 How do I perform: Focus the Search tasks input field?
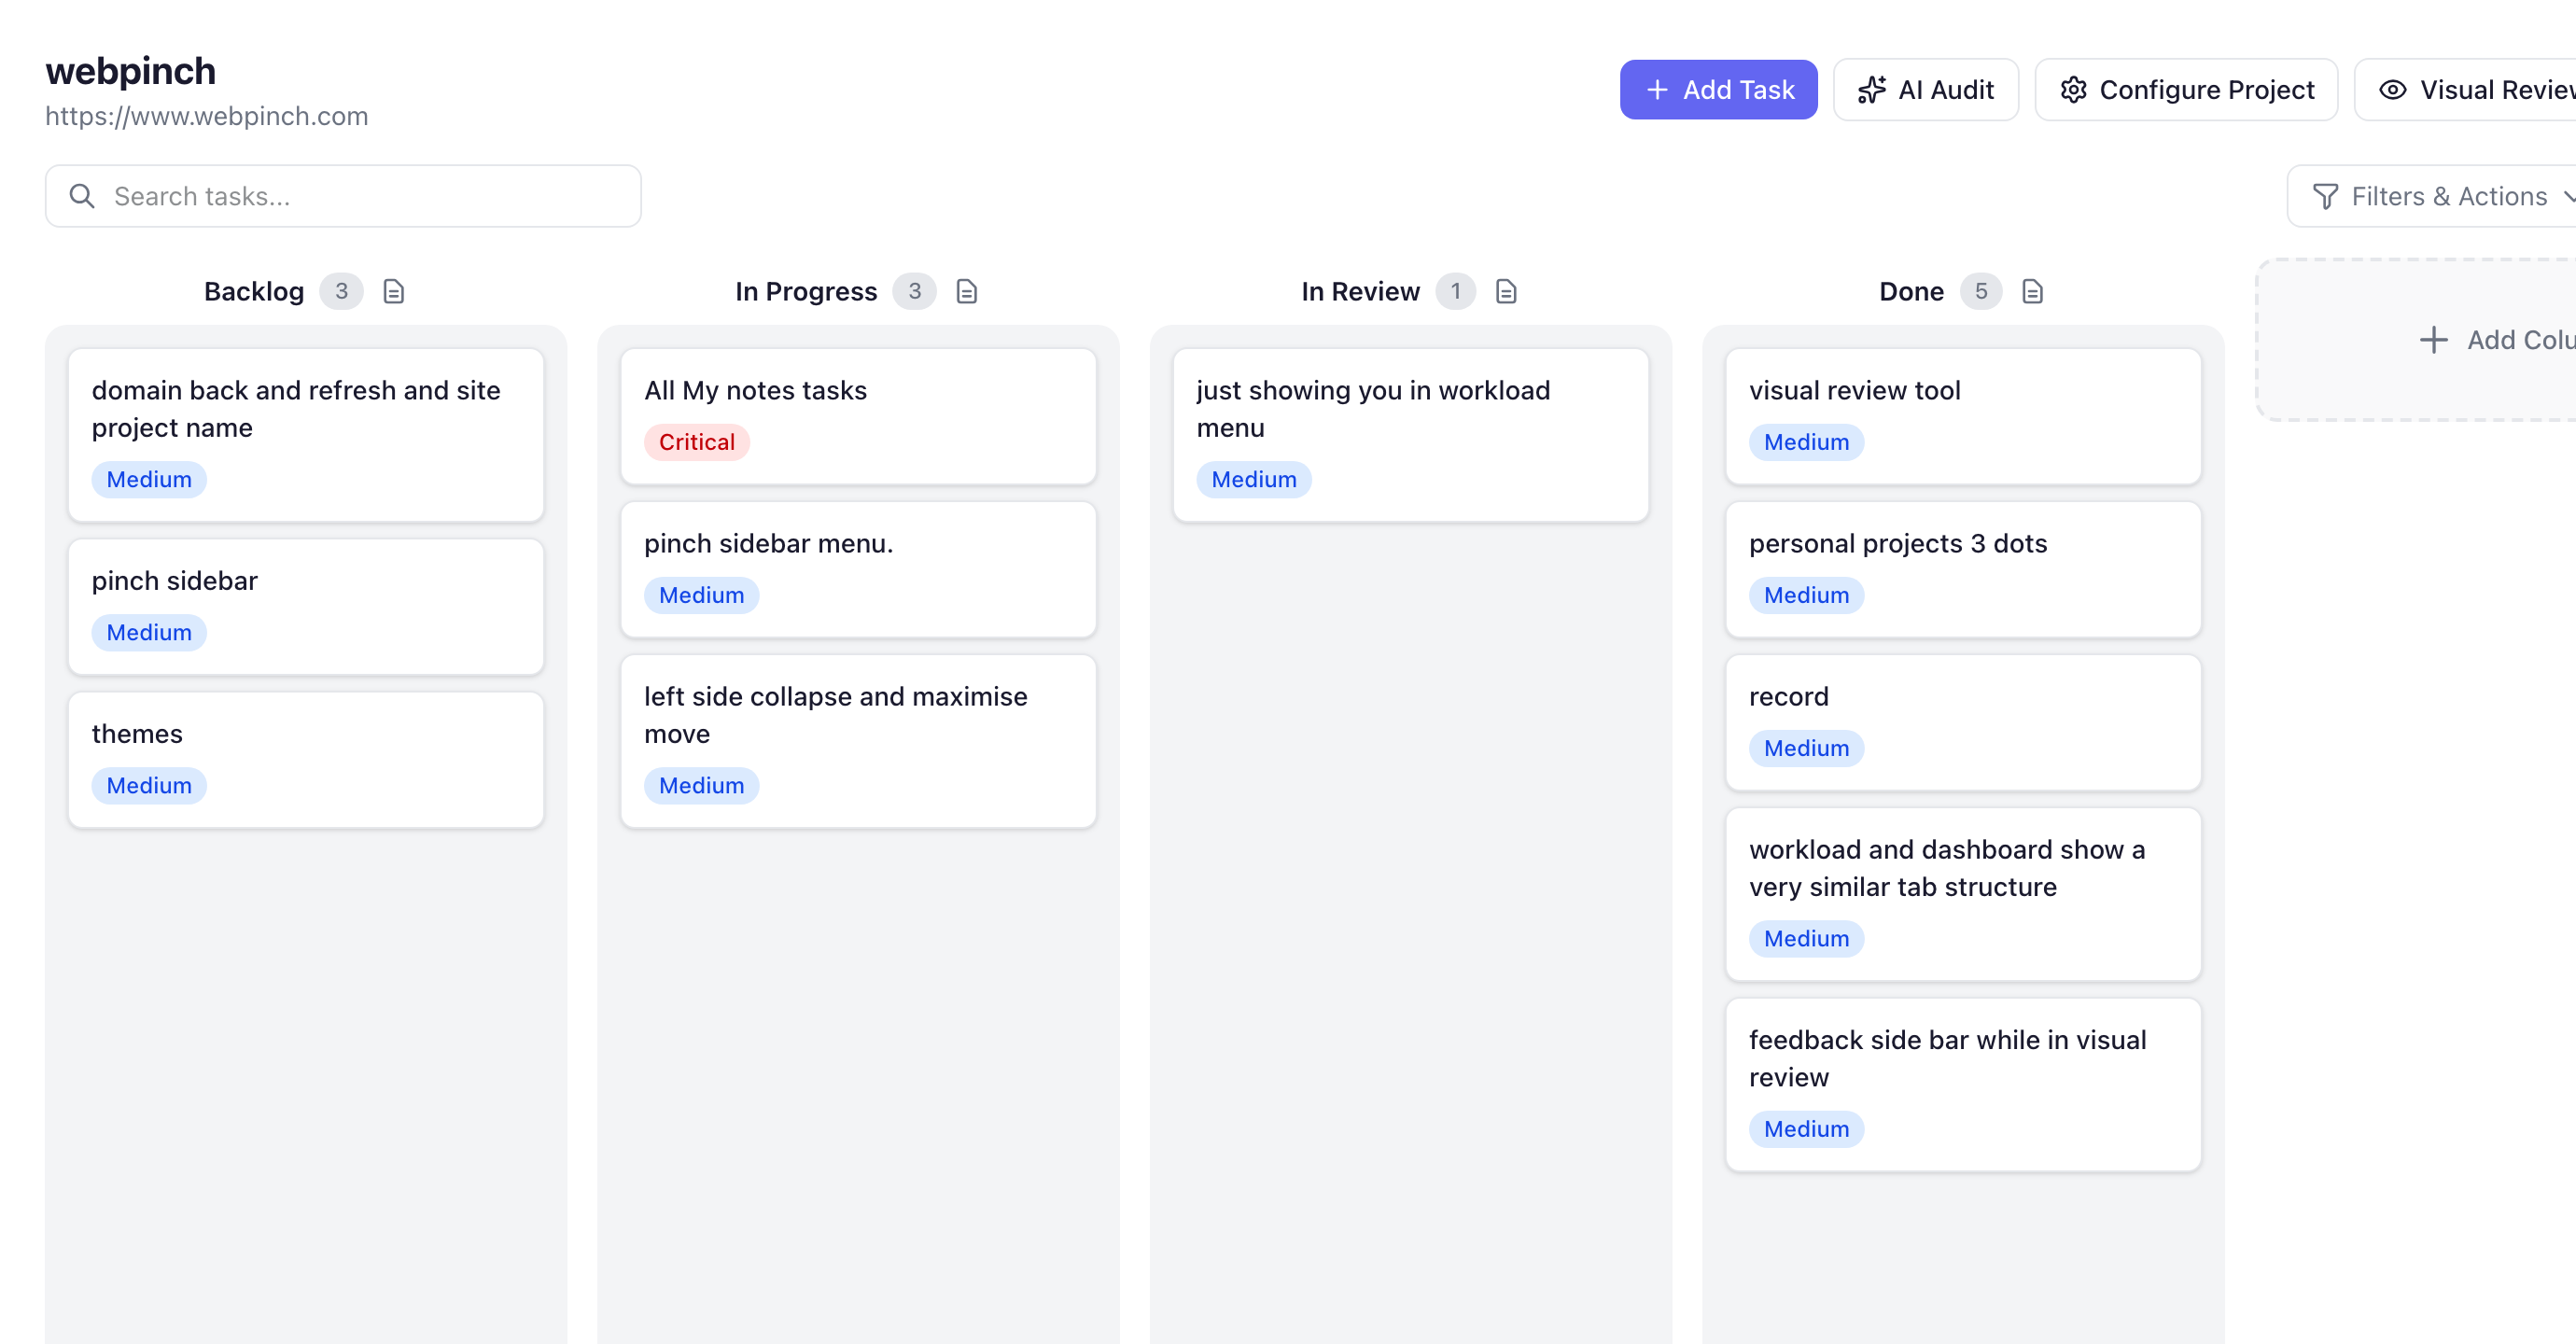[343, 196]
